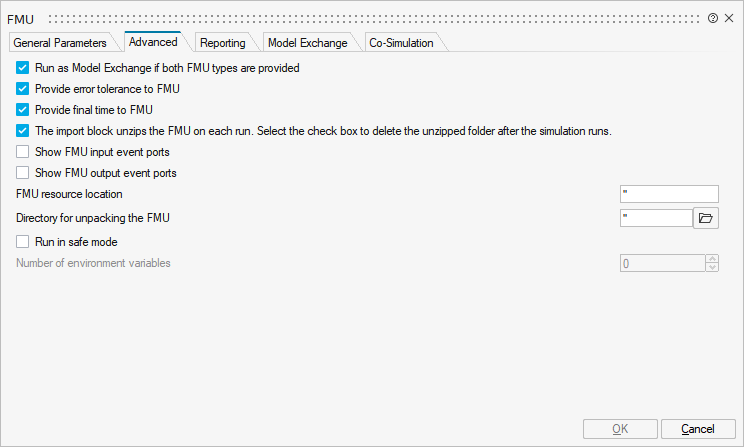
Task: Switch to the Co-Simulation tab
Action: [401, 43]
